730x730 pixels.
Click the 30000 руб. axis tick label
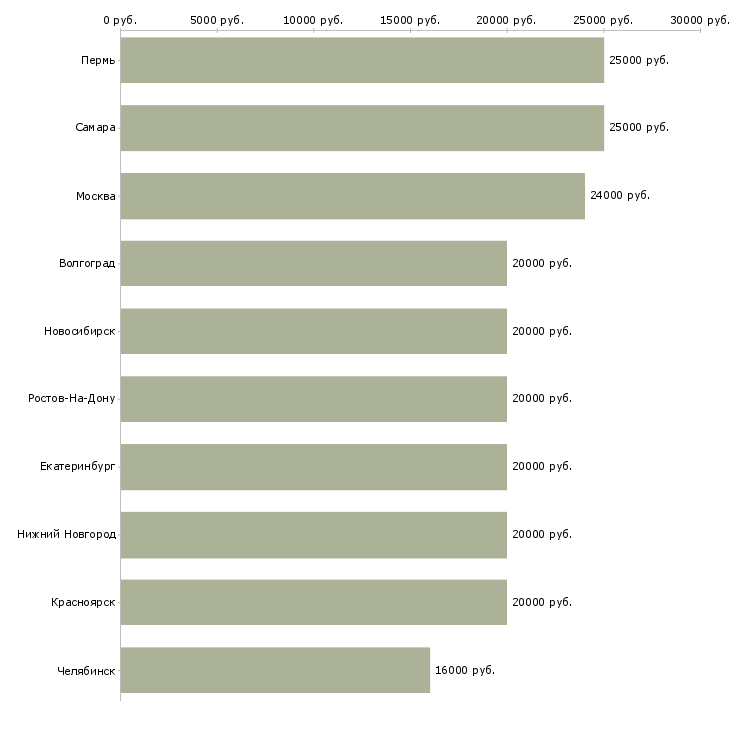coord(699,20)
